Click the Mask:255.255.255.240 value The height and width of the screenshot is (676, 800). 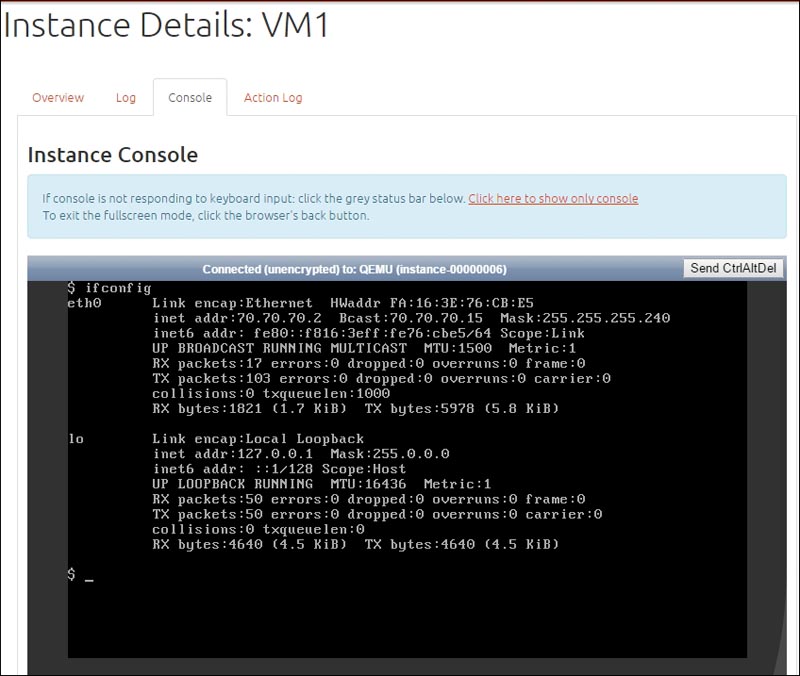click(585, 318)
